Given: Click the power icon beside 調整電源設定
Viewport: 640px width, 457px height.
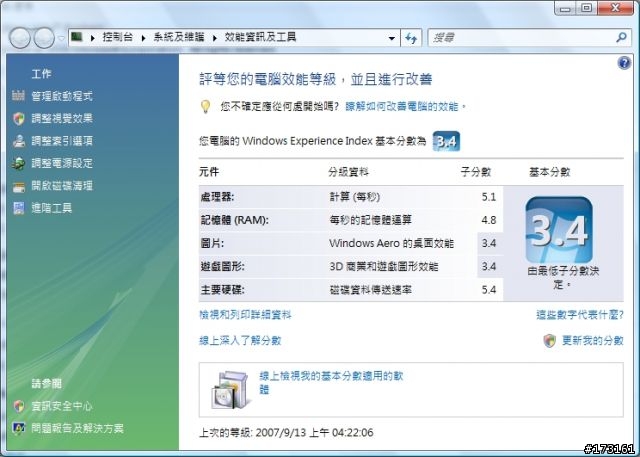Looking at the screenshot, I should (x=19, y=164).
